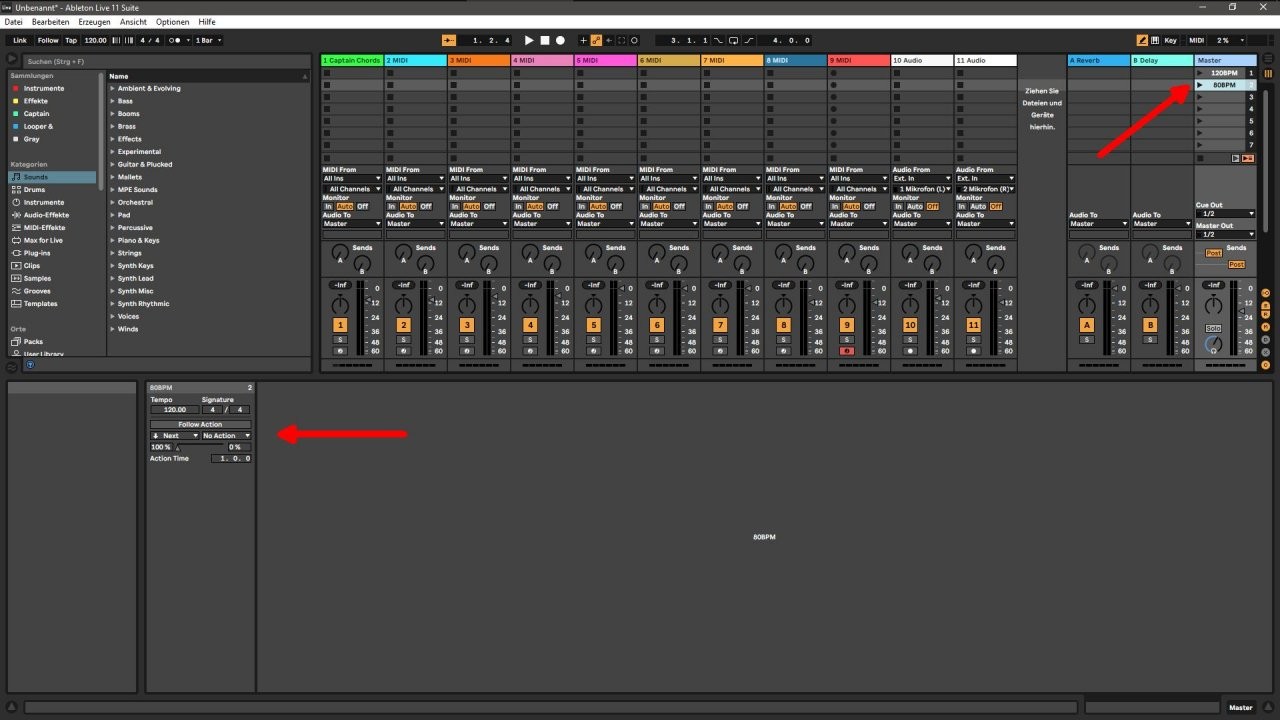Click the Clips category in browser
Image resolution: width=1280 pixels, height=720 pixels.
coord(32,266)
